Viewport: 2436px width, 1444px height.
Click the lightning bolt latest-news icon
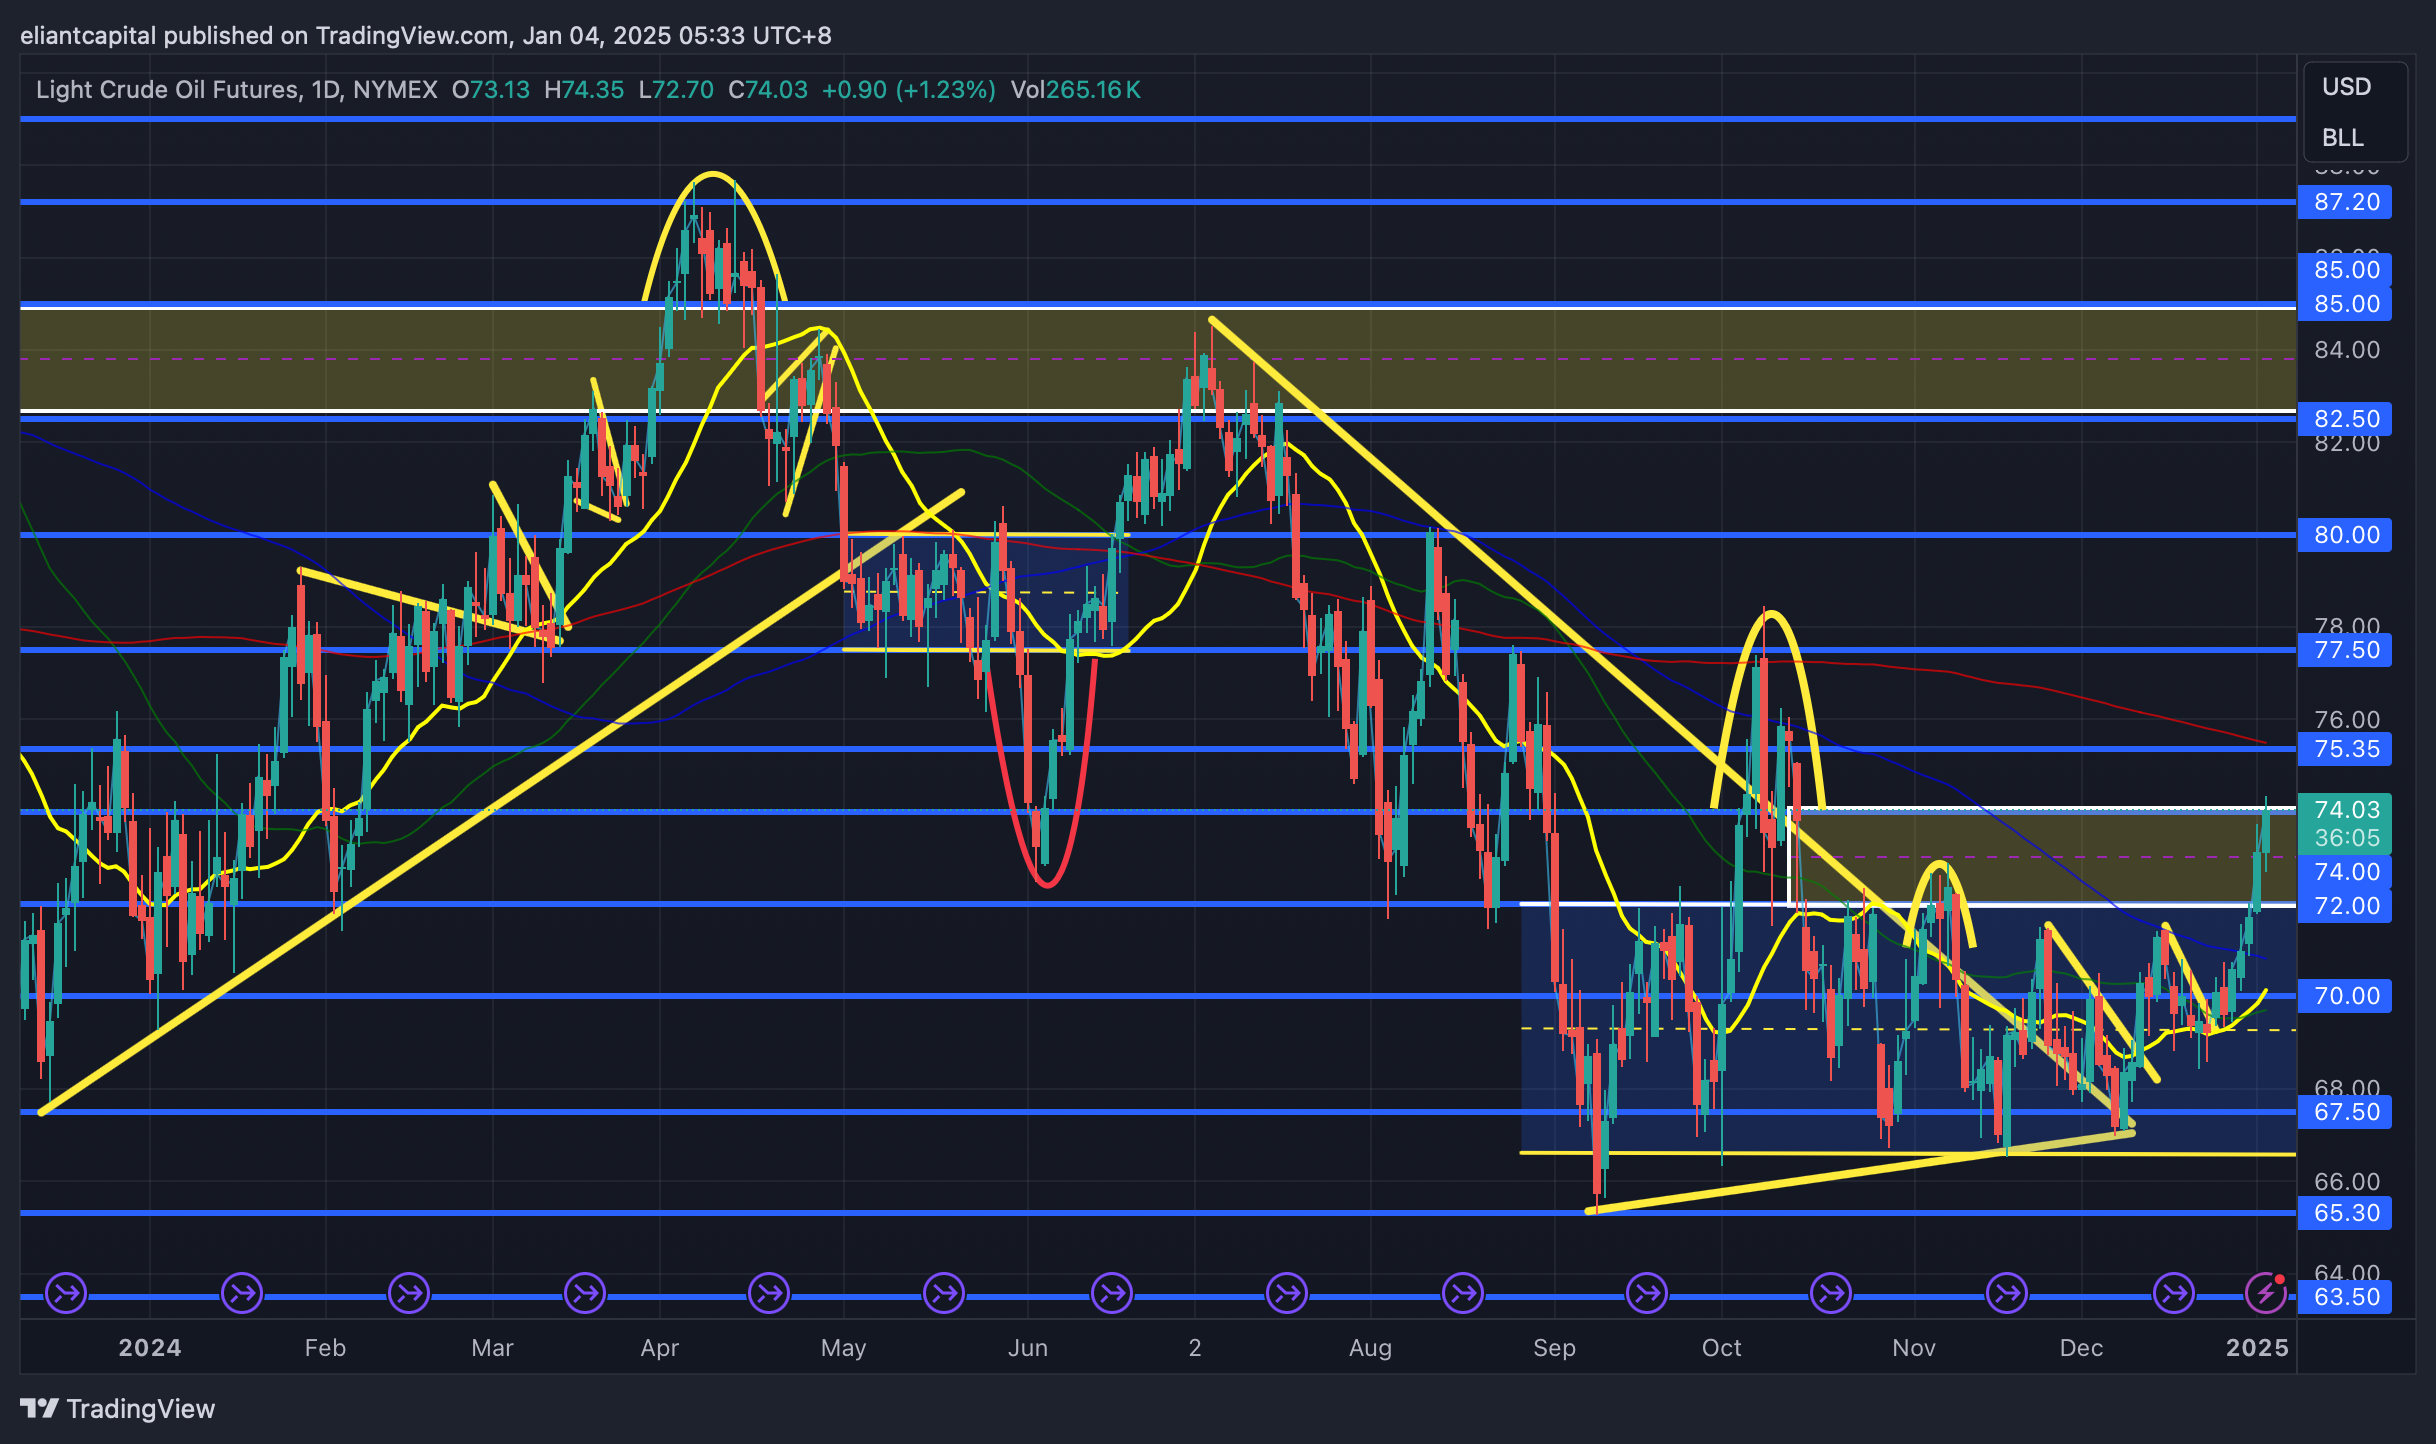point(2264,1293)
